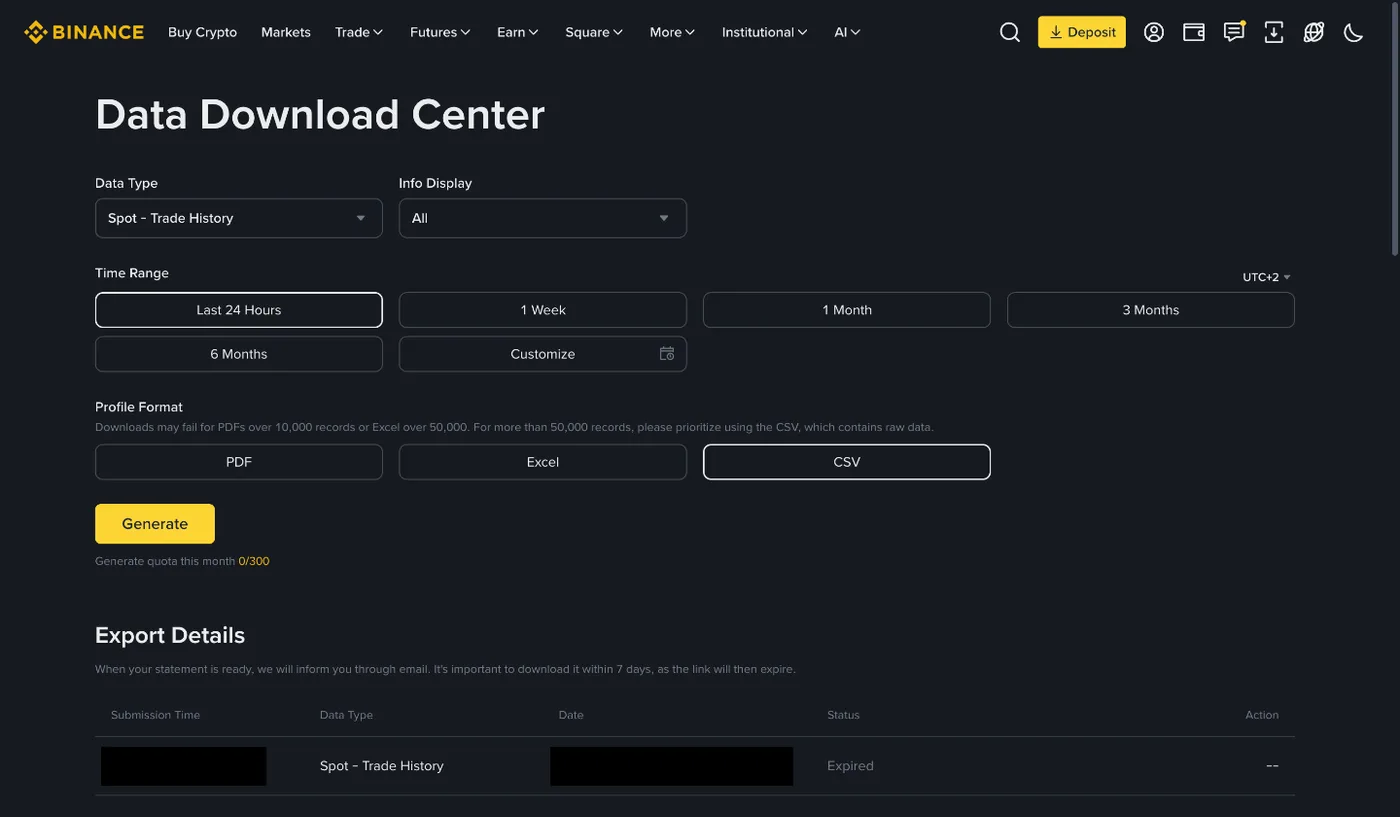Click the page vertical scrollbar
This screenshot has width=1400, height=817.
pos(1394,130)
